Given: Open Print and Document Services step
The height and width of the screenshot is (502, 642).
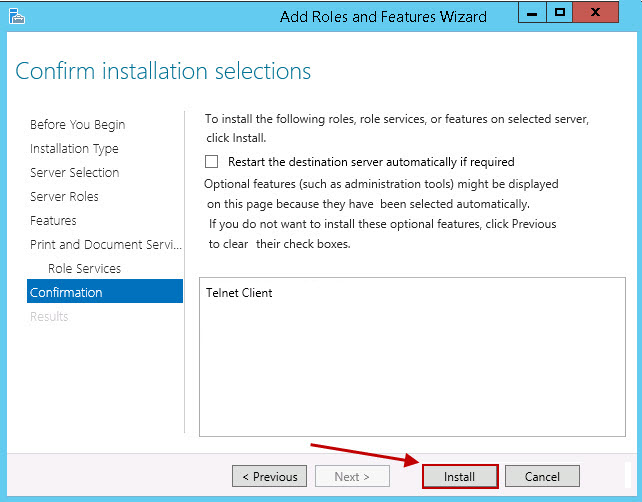Looking at the screenshot, I should click(105, 245).
